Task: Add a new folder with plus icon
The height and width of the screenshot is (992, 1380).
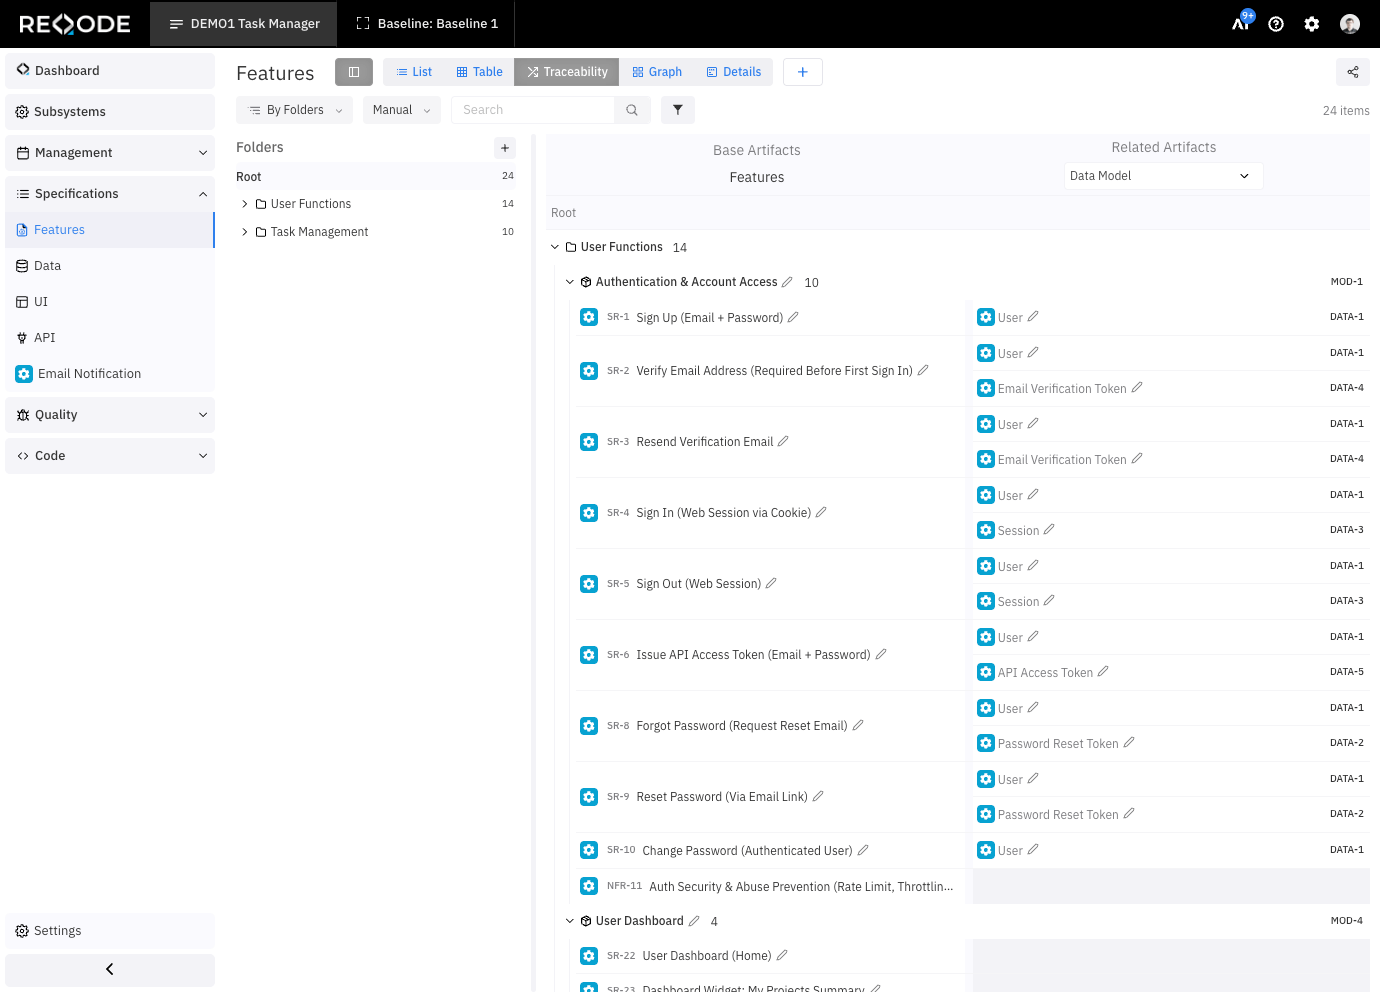Action: coord(505,148)
